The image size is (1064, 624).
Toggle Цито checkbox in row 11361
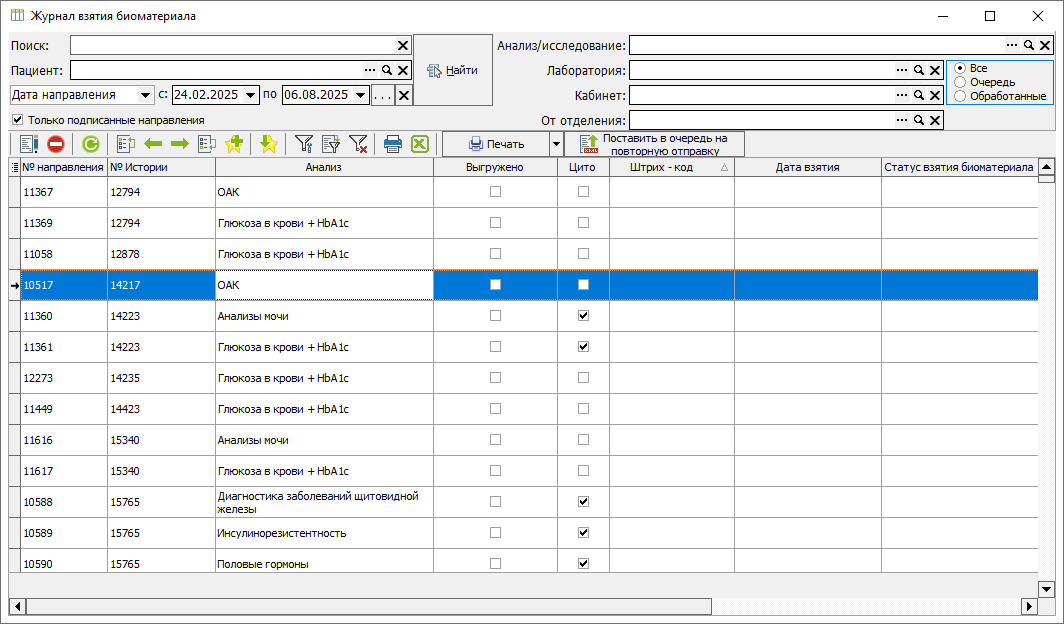(x=584, y=347)
